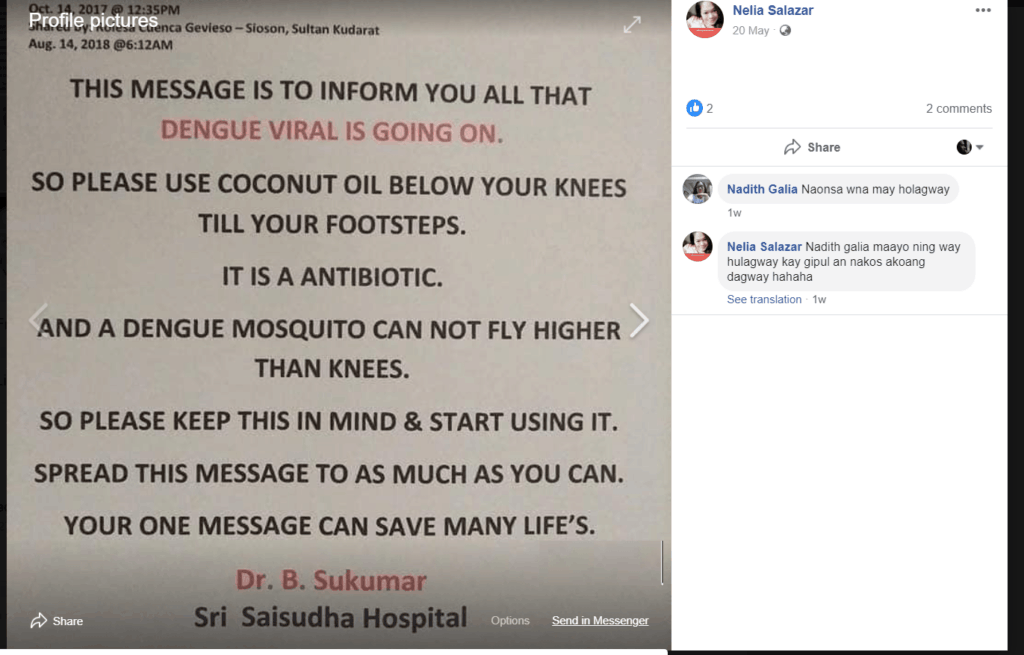
Task: Open Nelia Salazar's name link in the post header
Action: 773,10
